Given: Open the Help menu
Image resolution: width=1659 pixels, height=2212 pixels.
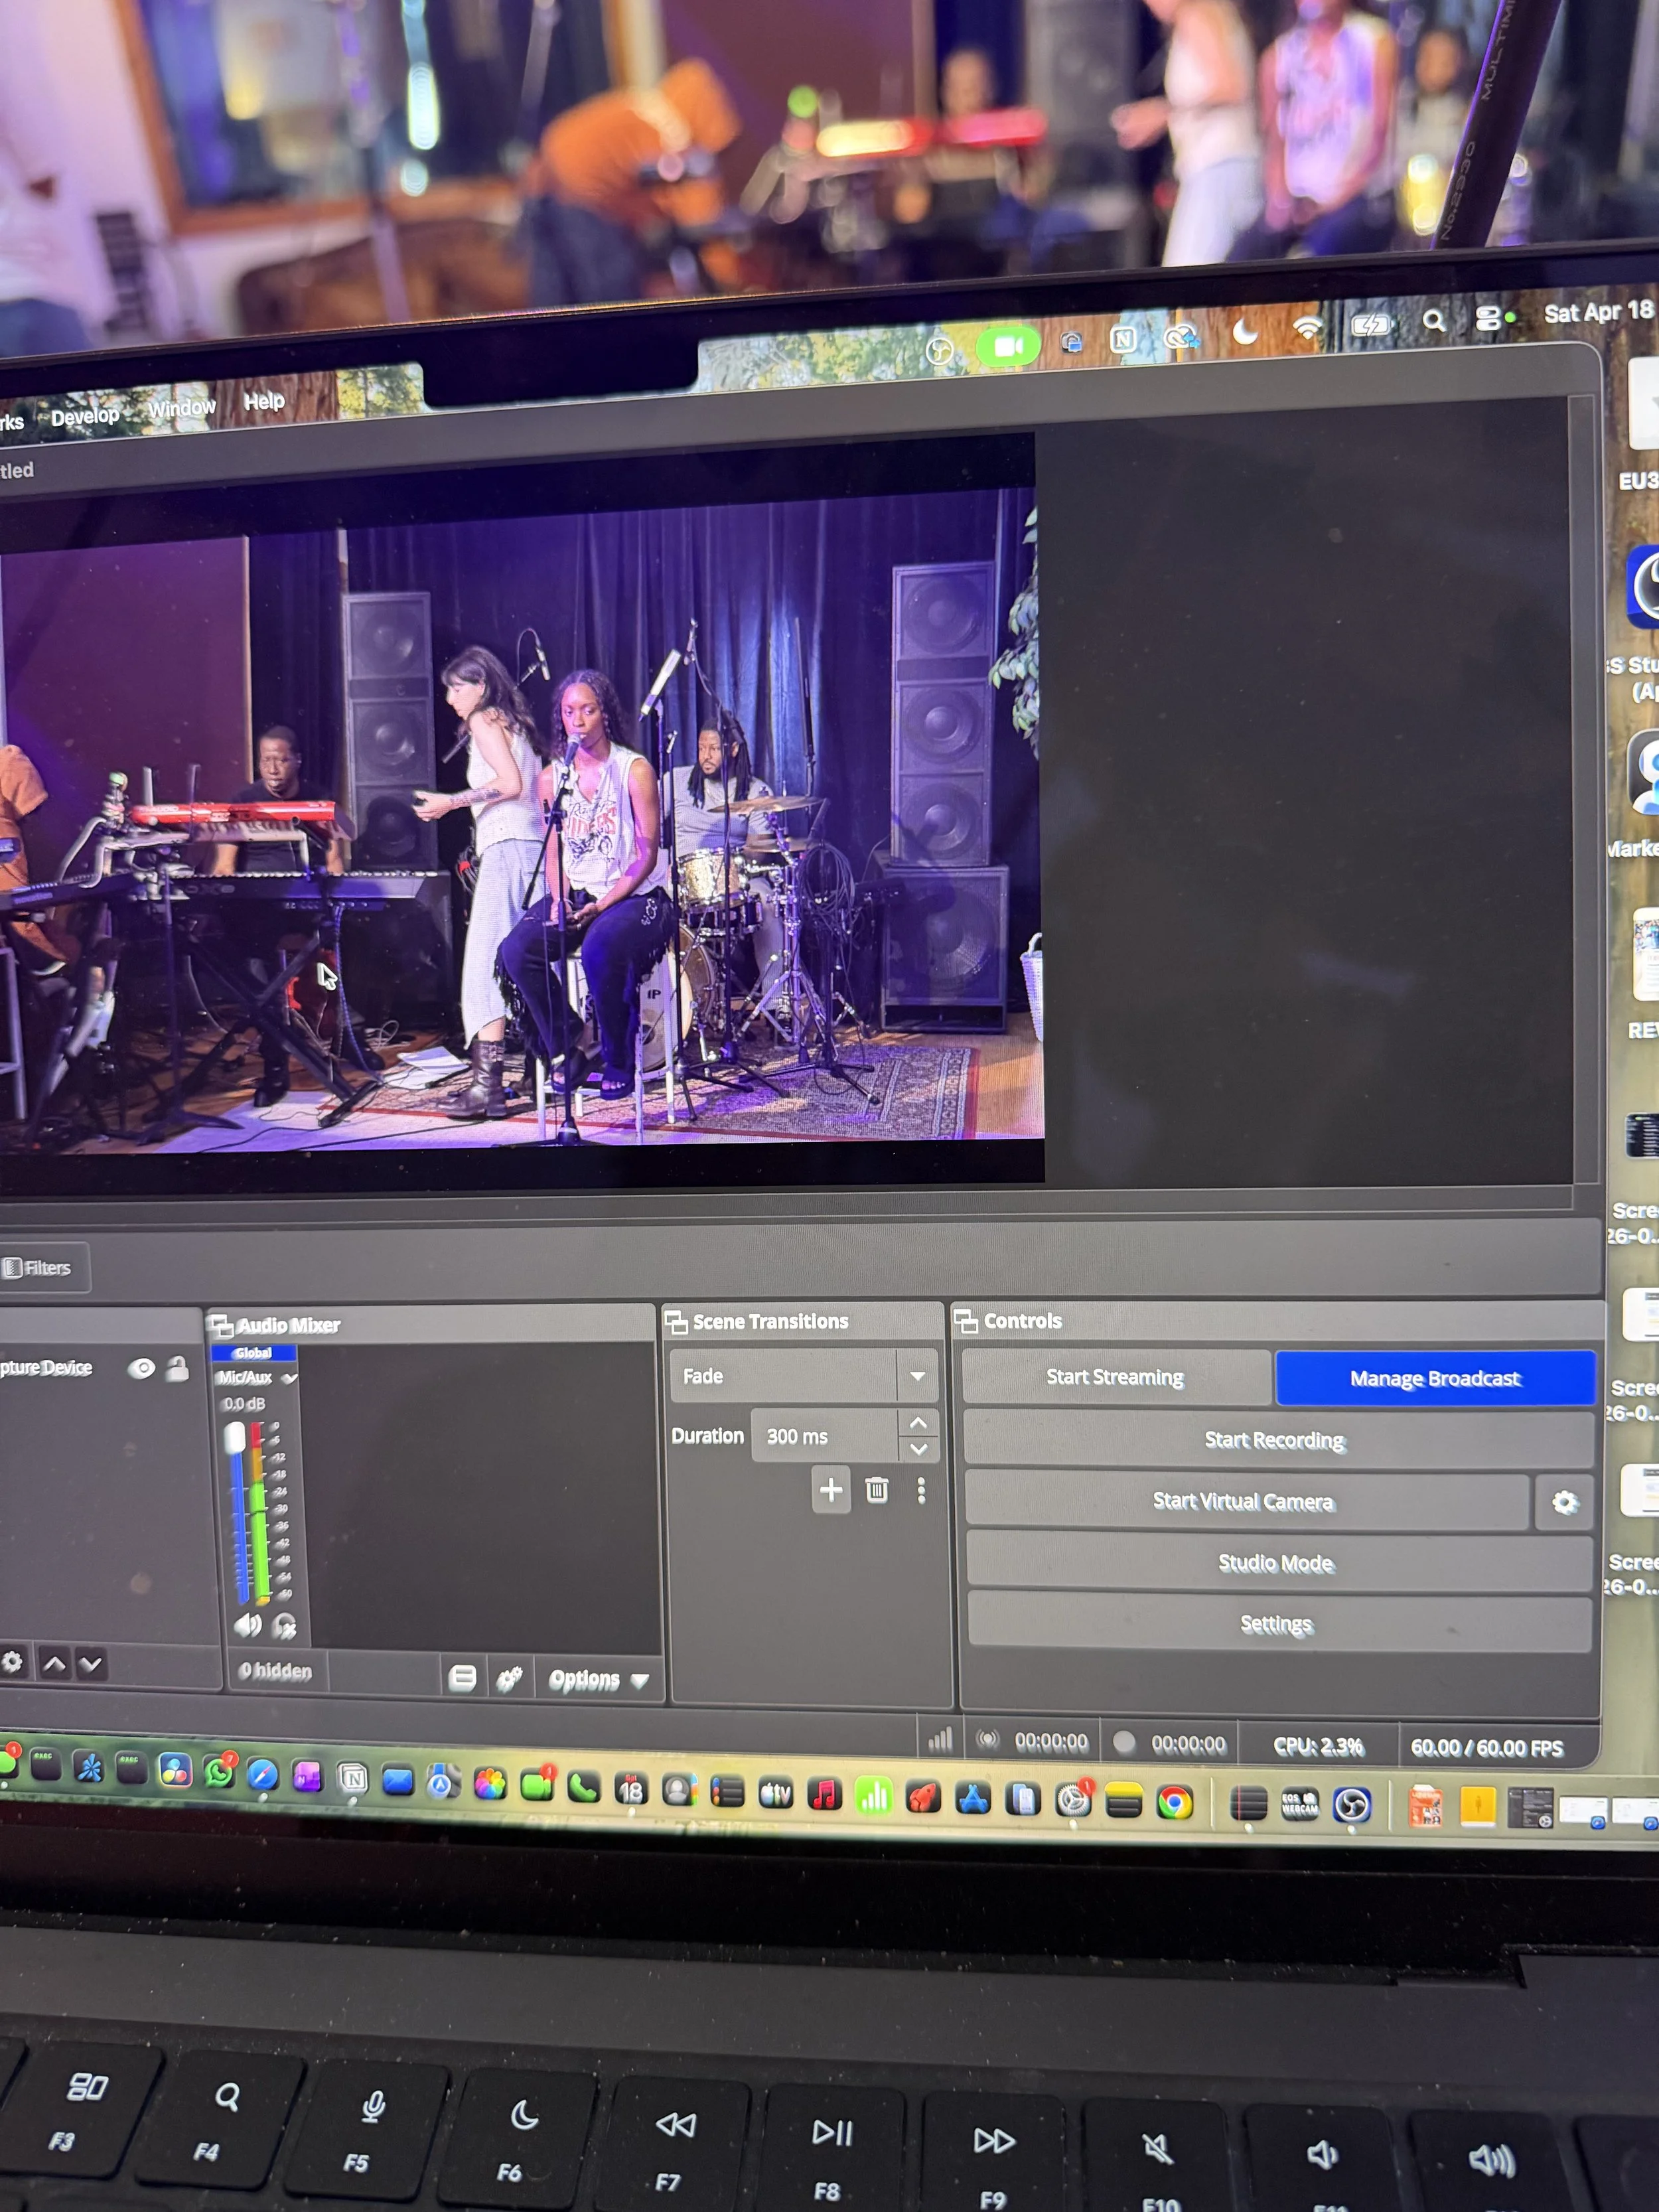Looking at the screenshot, I should (x=264, y=401).
